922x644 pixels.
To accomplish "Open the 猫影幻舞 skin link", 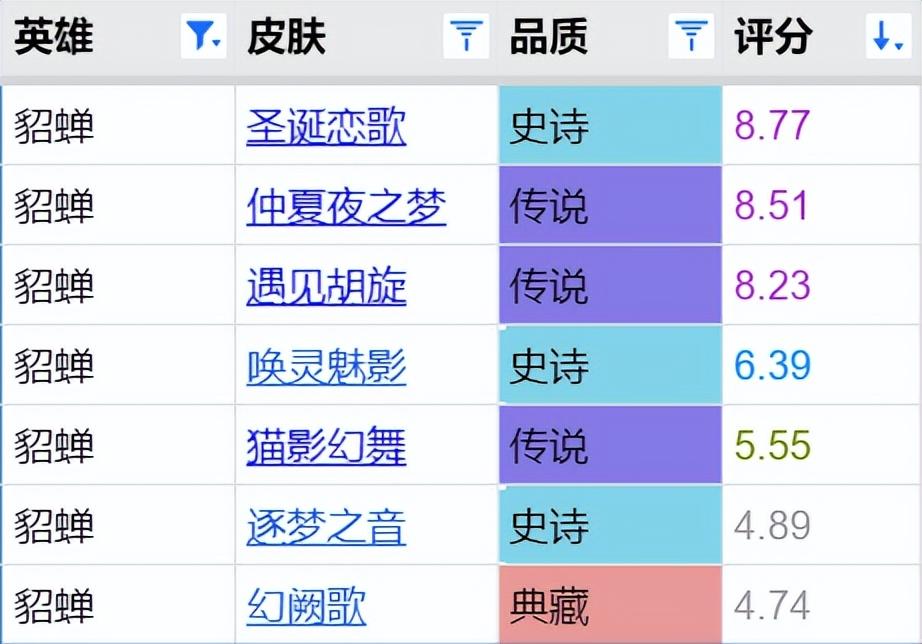I will click(x=326, y=446).
